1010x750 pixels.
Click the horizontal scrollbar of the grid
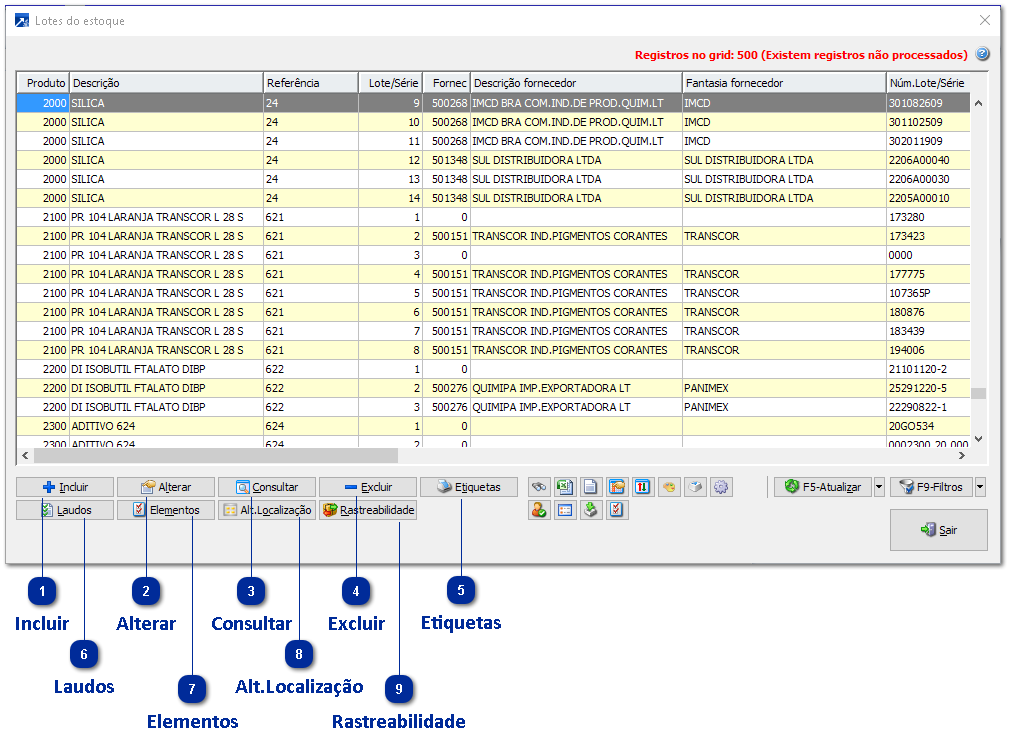[x=215, y=455]
